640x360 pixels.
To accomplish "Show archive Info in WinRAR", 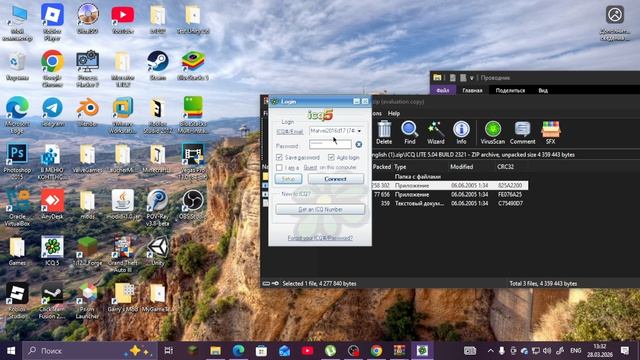I will click(x=461, y=133).
